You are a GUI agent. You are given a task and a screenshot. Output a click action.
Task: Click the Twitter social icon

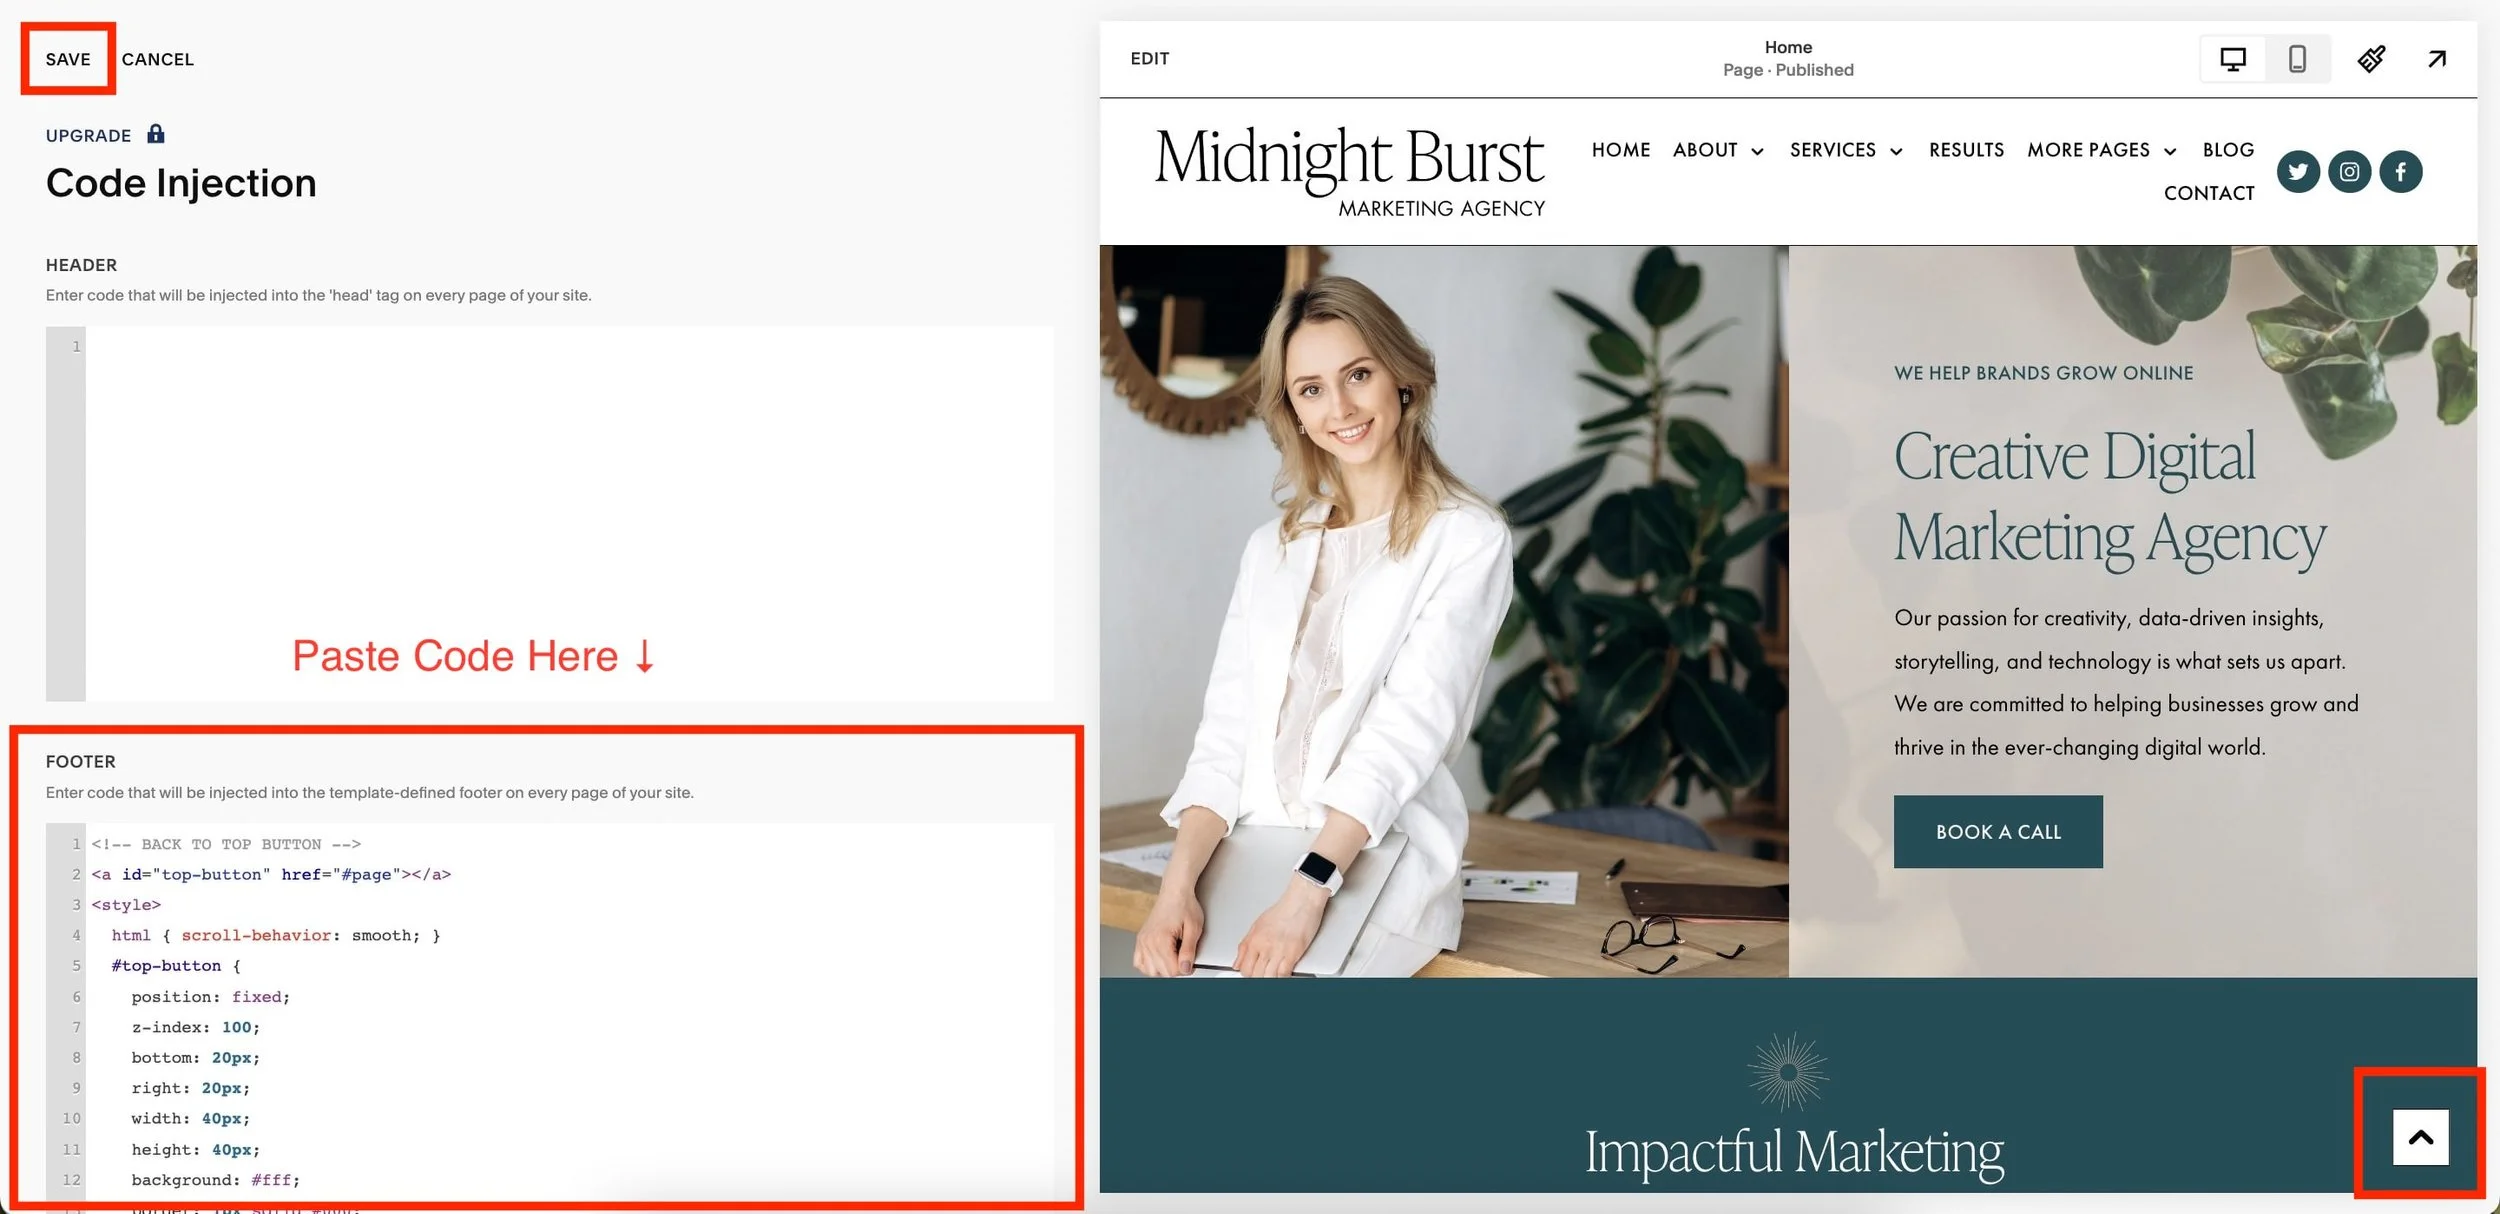pyautogui.click(x=2298, y=172)
